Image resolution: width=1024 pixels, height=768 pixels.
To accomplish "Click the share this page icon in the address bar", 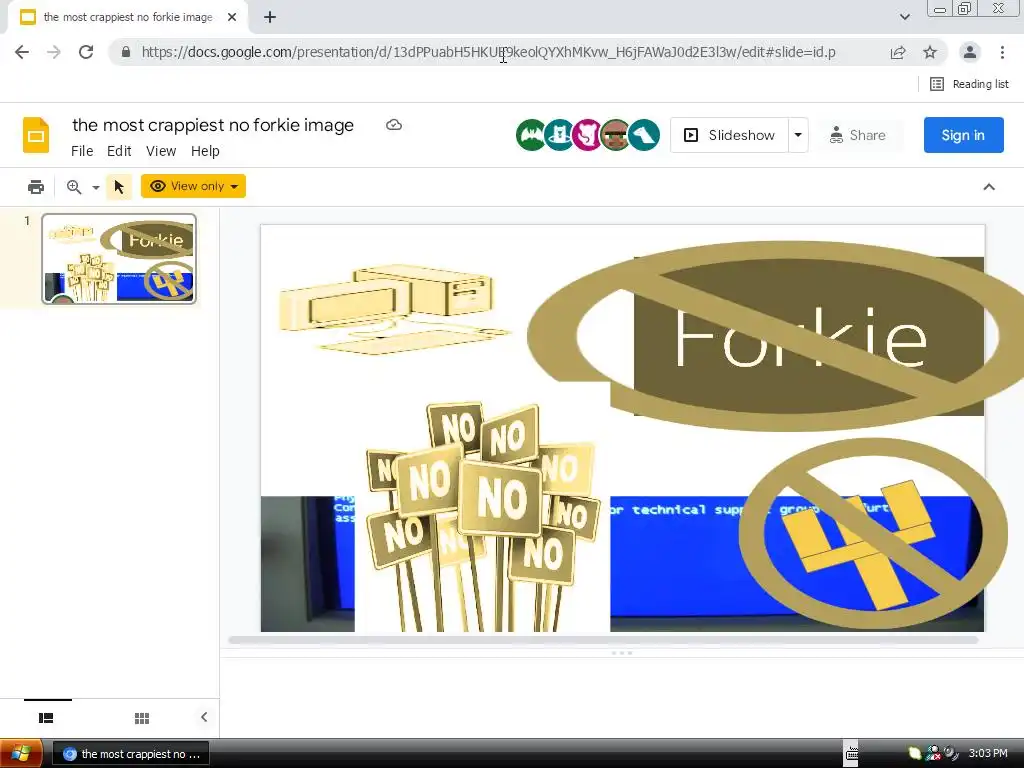I will coord(898,52).
